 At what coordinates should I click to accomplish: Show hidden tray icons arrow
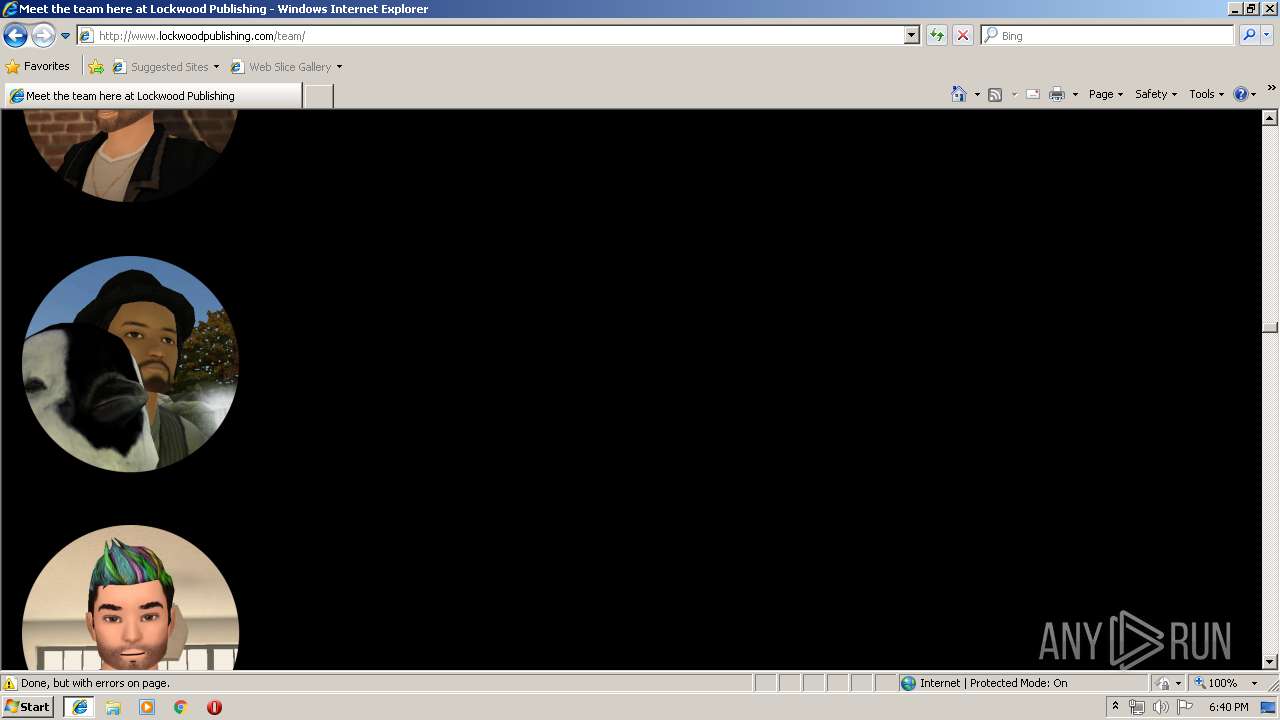[x=1115, y=707]
